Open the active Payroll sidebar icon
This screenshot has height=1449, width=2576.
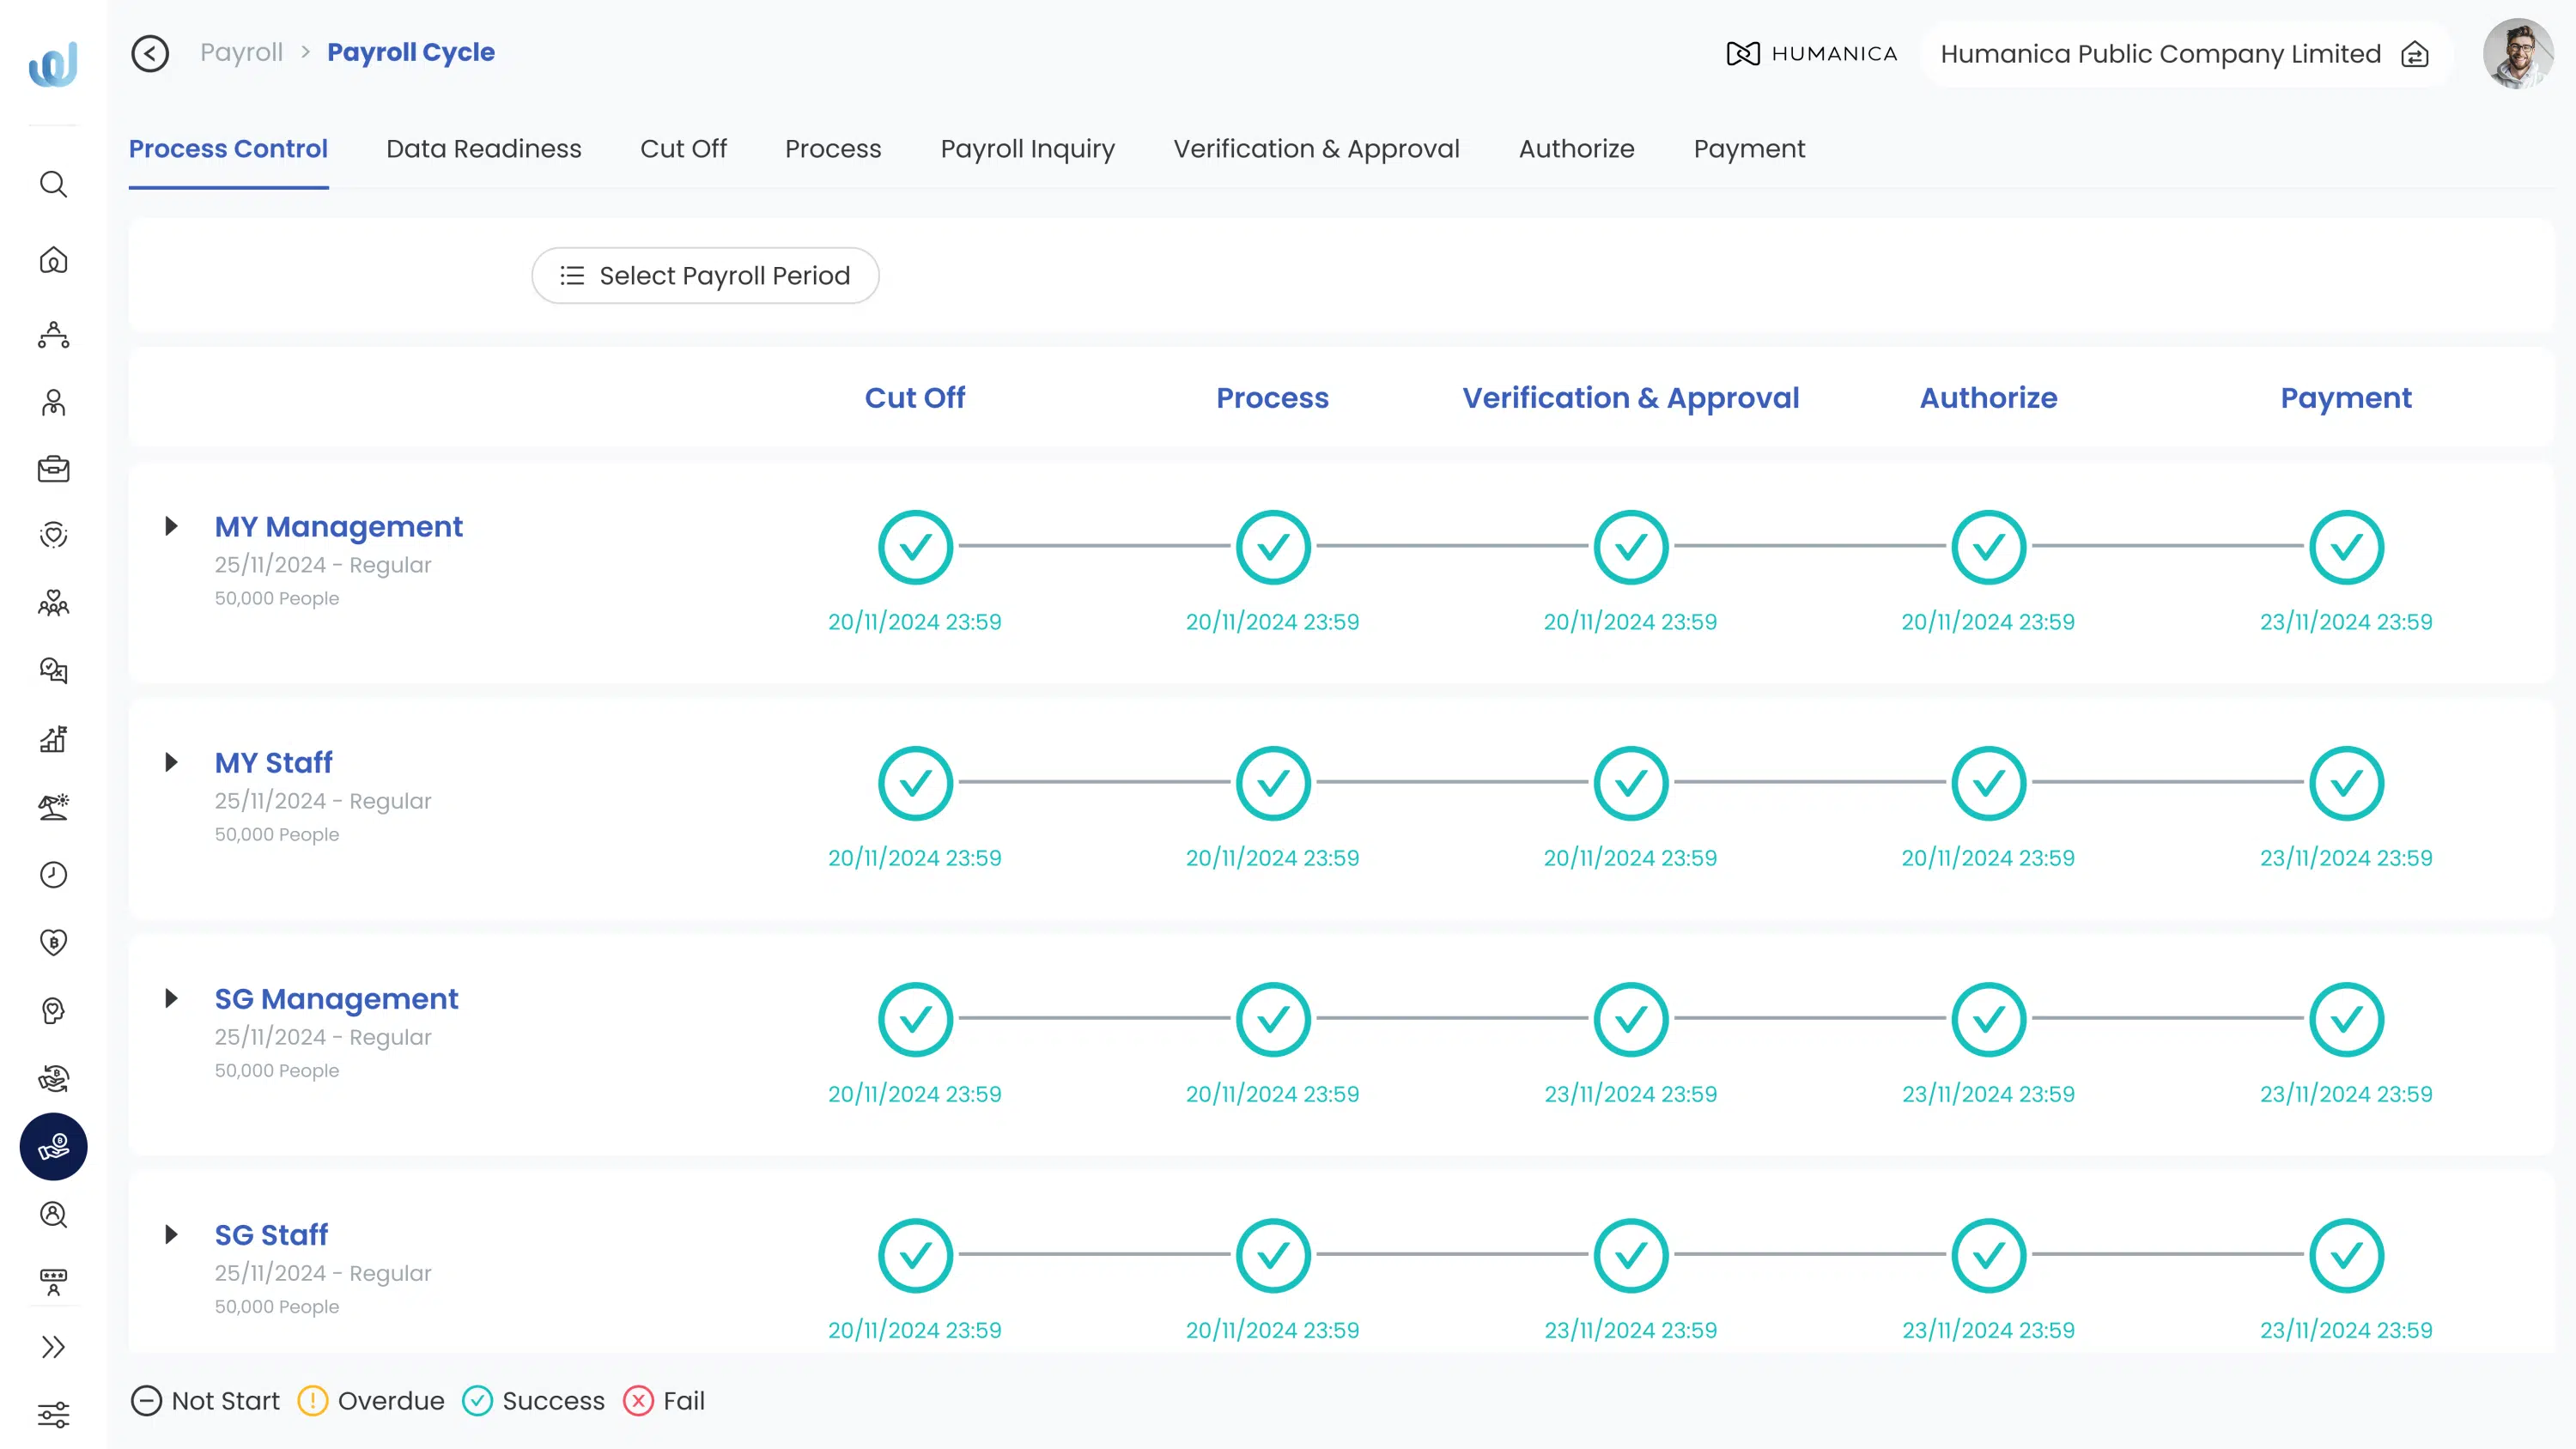(53, 1147)
